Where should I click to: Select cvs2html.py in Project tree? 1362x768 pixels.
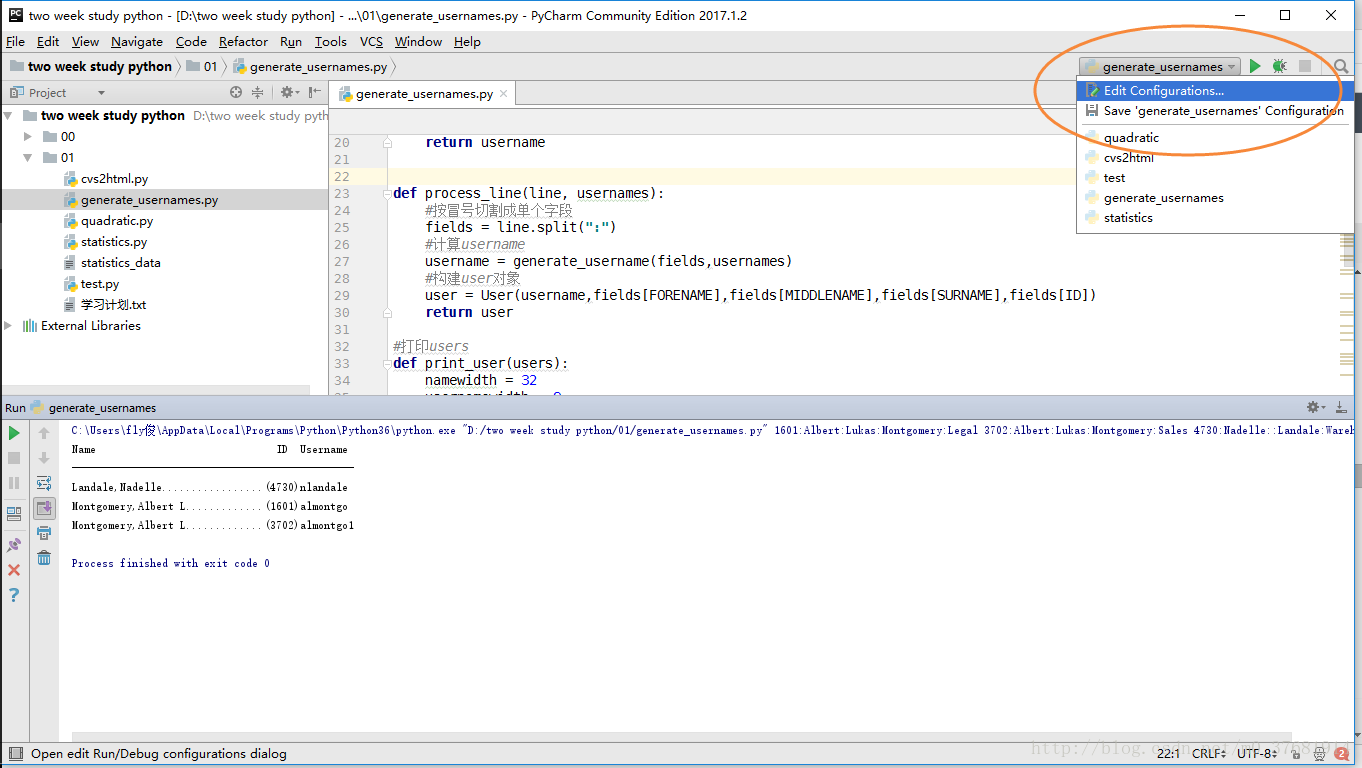tap(106, 178)
